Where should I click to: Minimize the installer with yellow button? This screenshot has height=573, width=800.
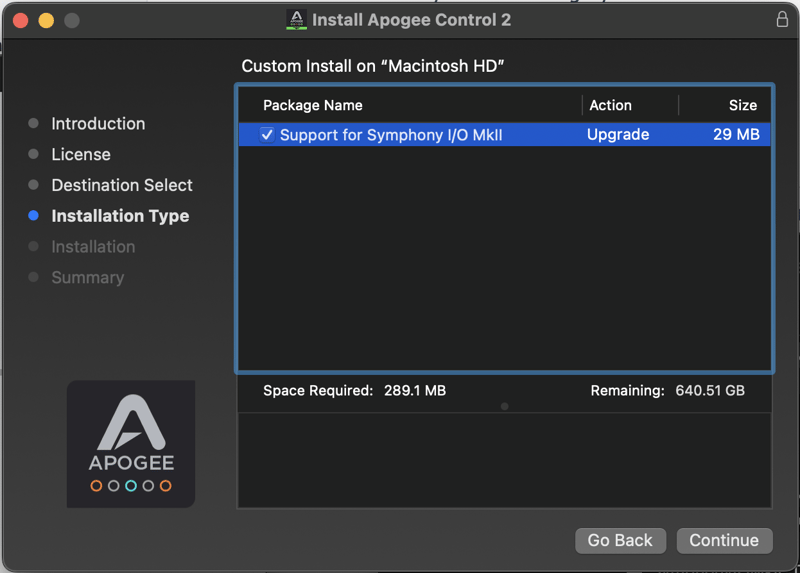pos(46,20)
